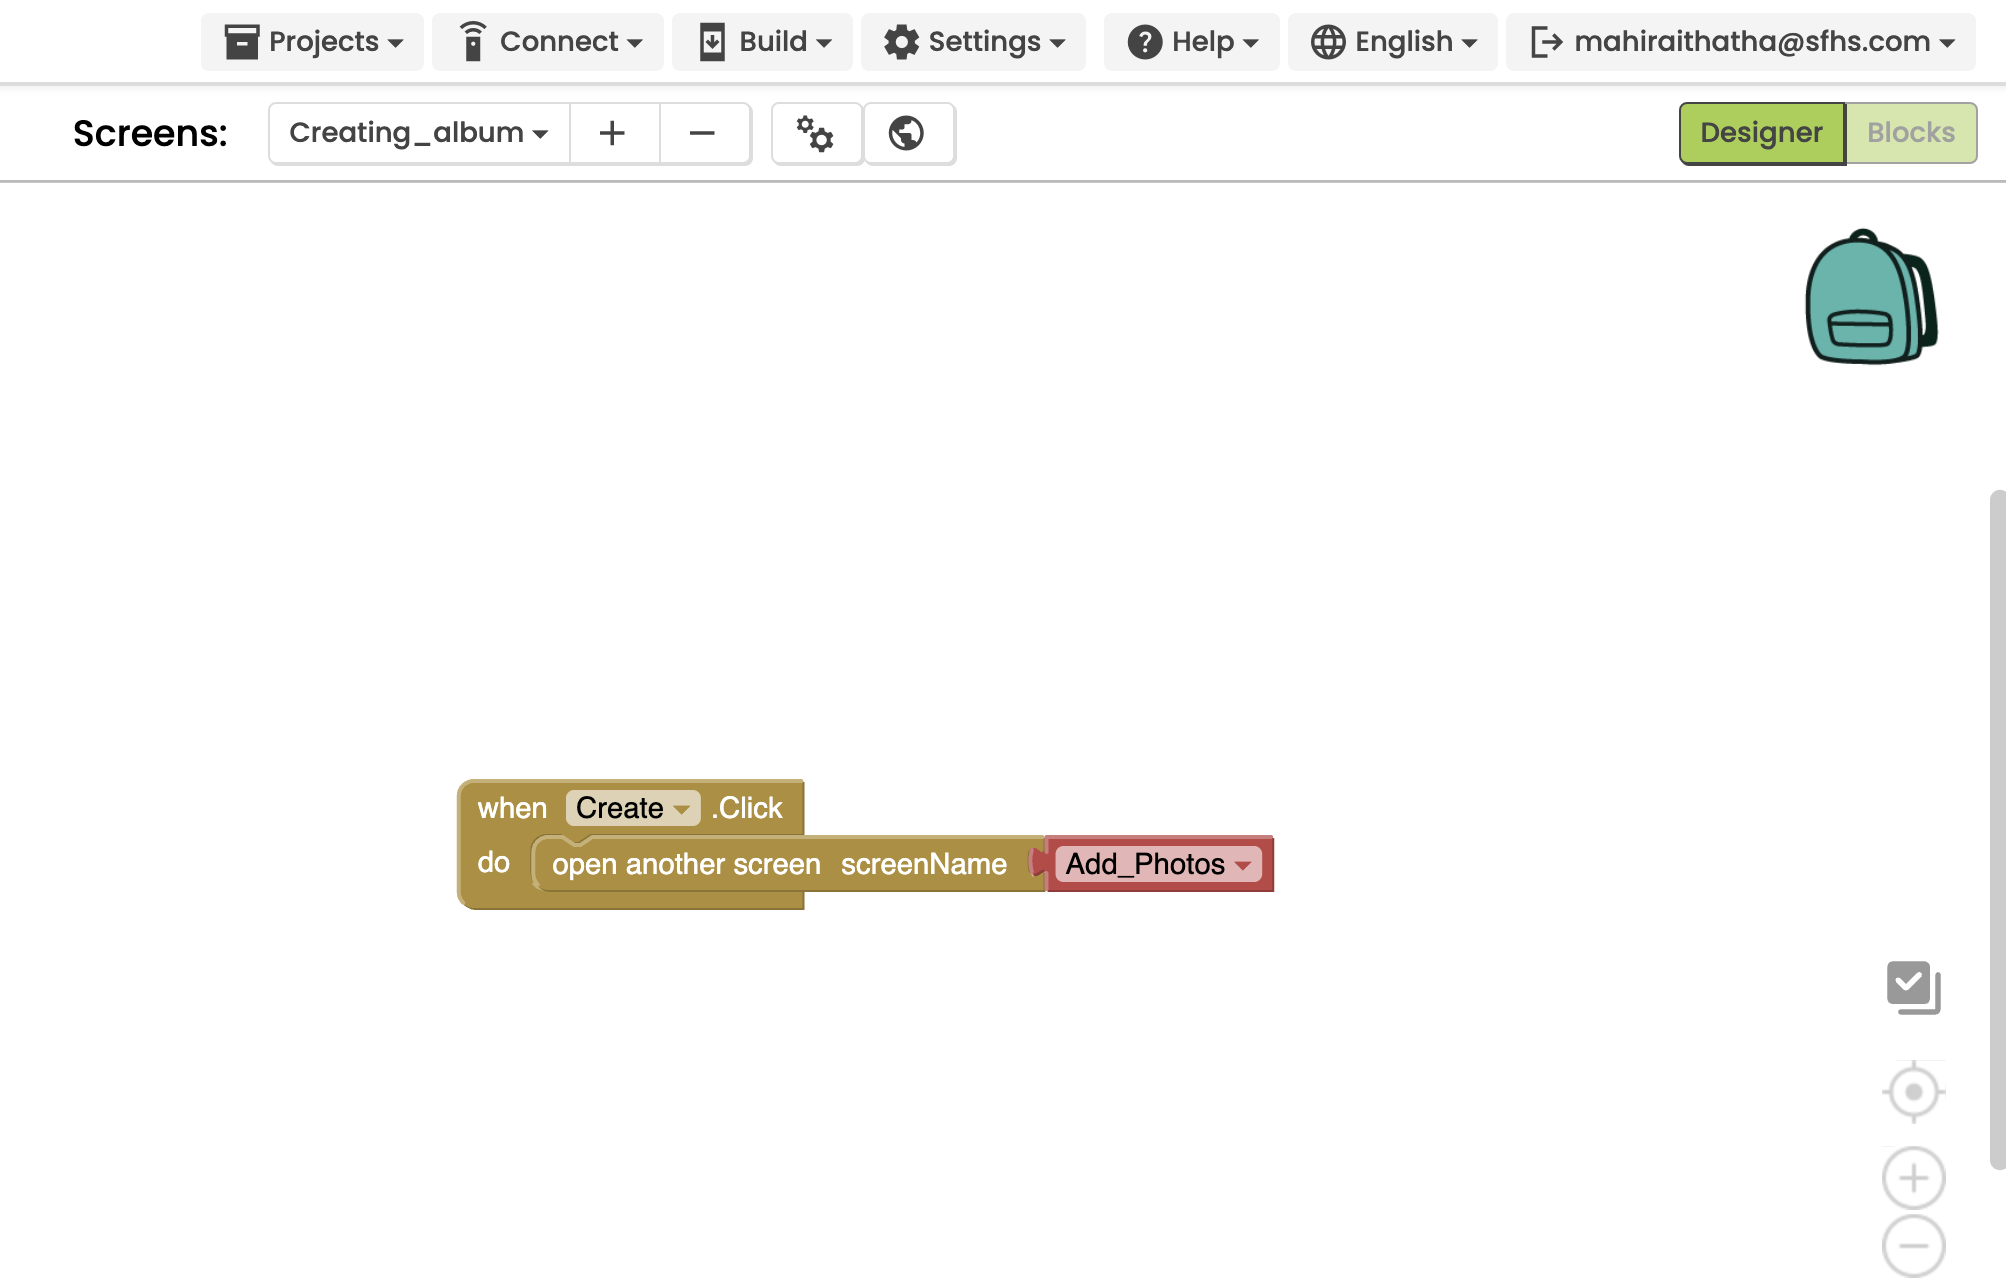
Task: Open the account email menu
Action: point(1742,42)
